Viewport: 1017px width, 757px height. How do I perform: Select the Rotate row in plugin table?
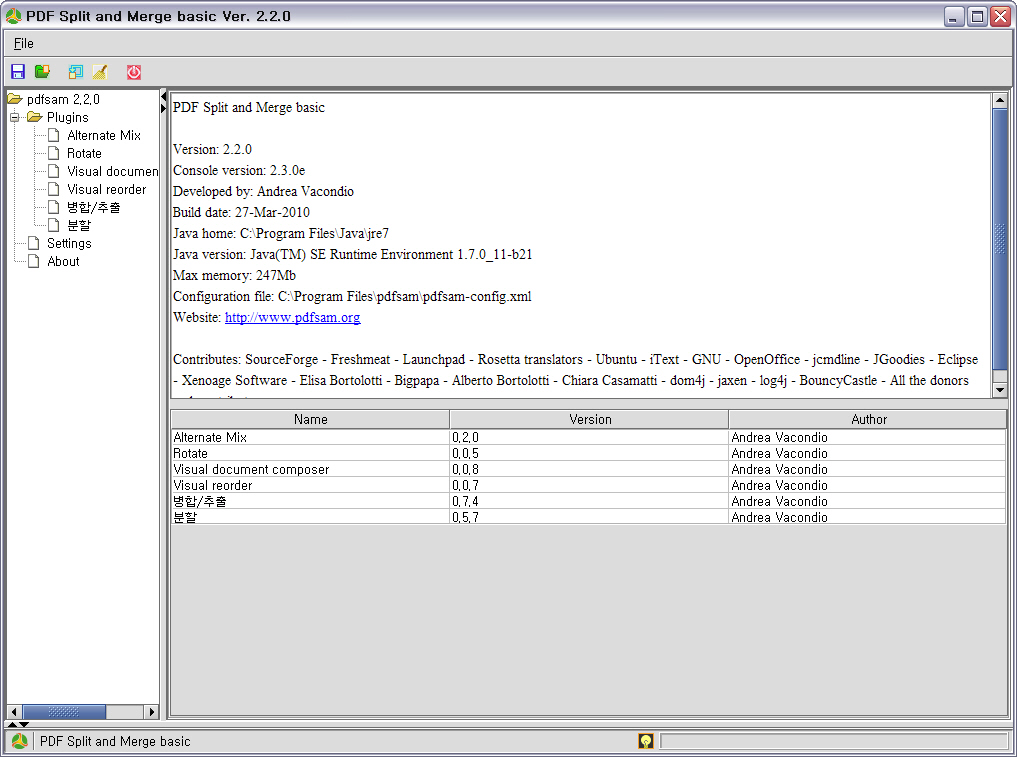pyautogui.click(x=310, y=453)
